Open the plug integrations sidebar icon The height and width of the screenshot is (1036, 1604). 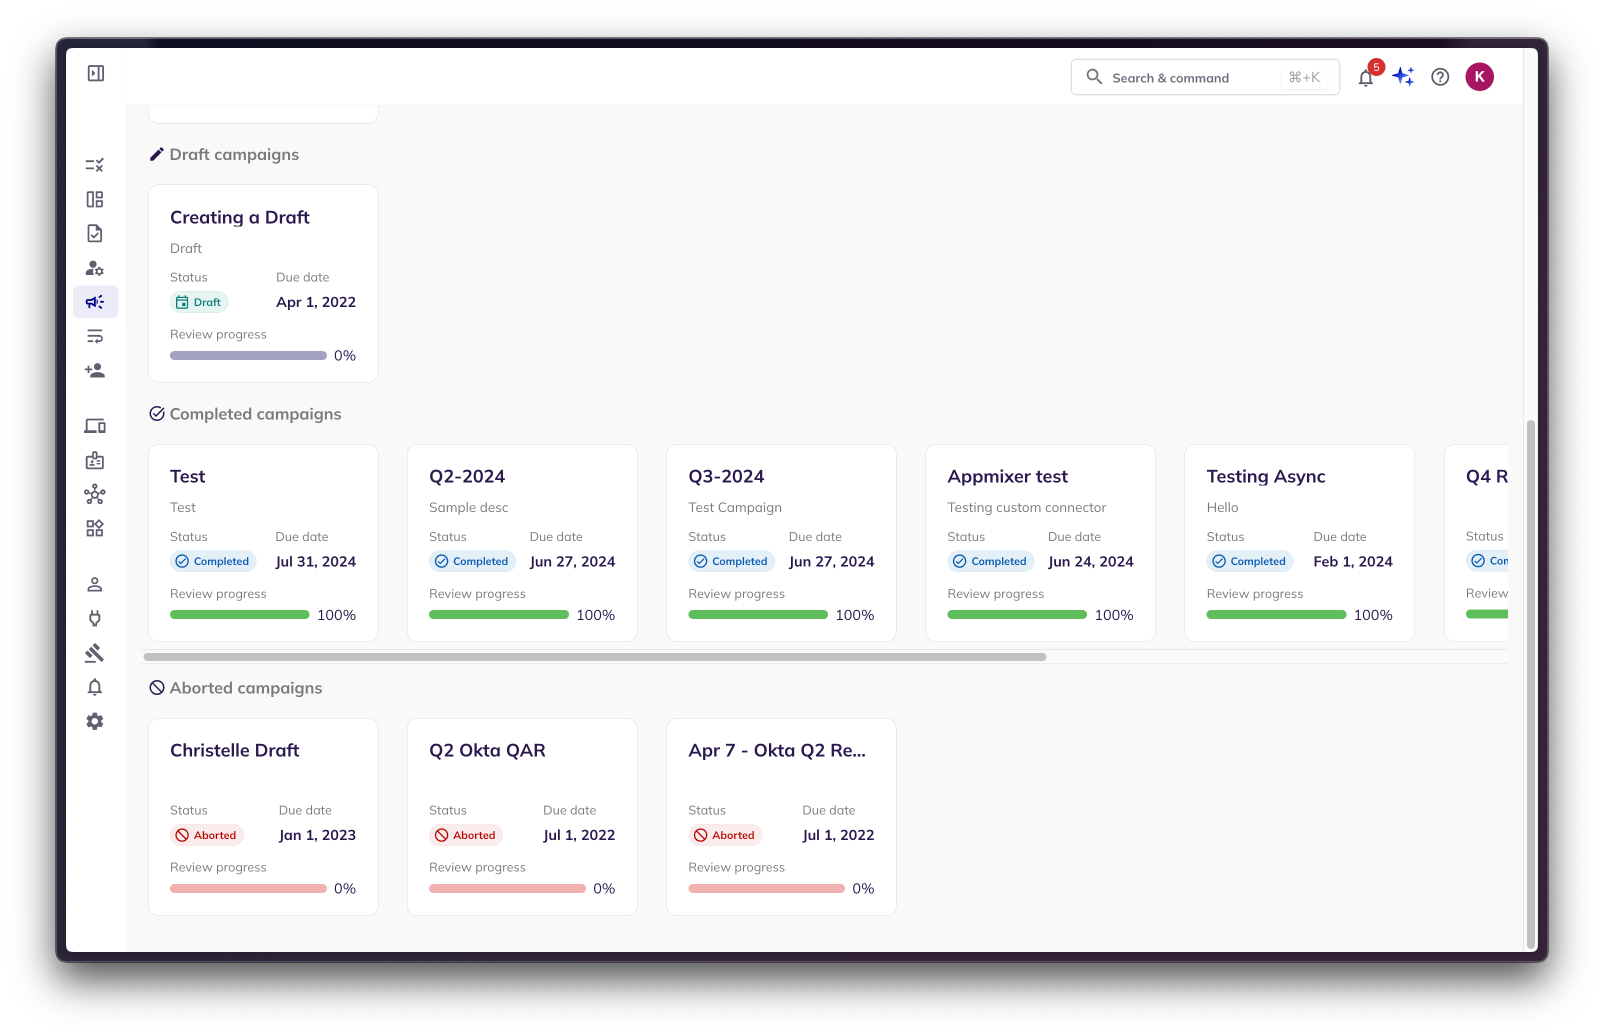(95, 618)
